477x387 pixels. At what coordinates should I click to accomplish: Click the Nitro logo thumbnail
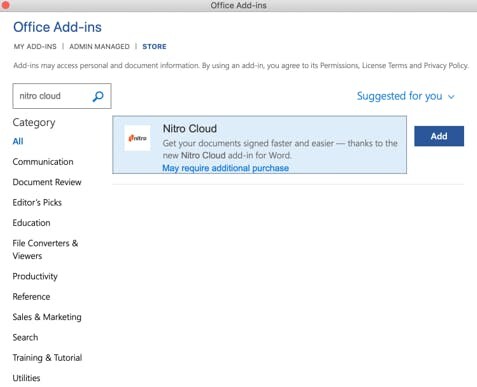137,138
